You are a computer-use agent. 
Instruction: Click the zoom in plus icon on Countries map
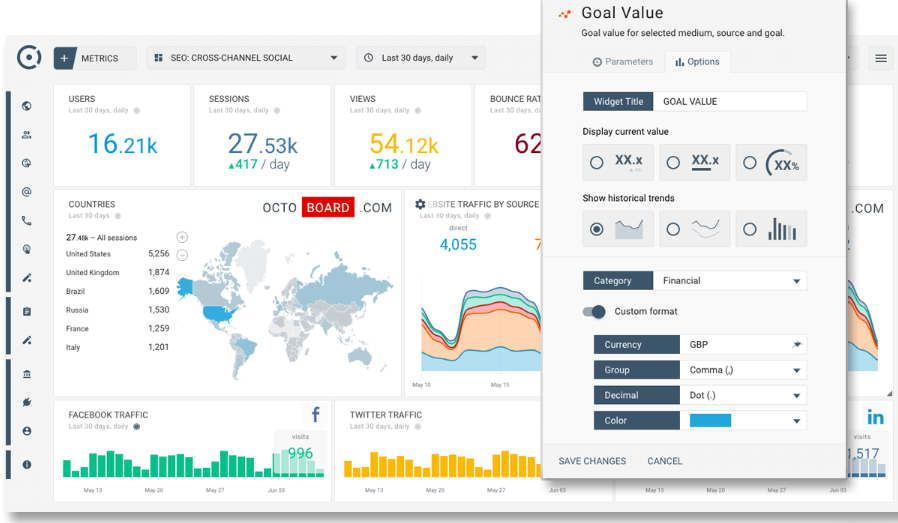point(182,237)
